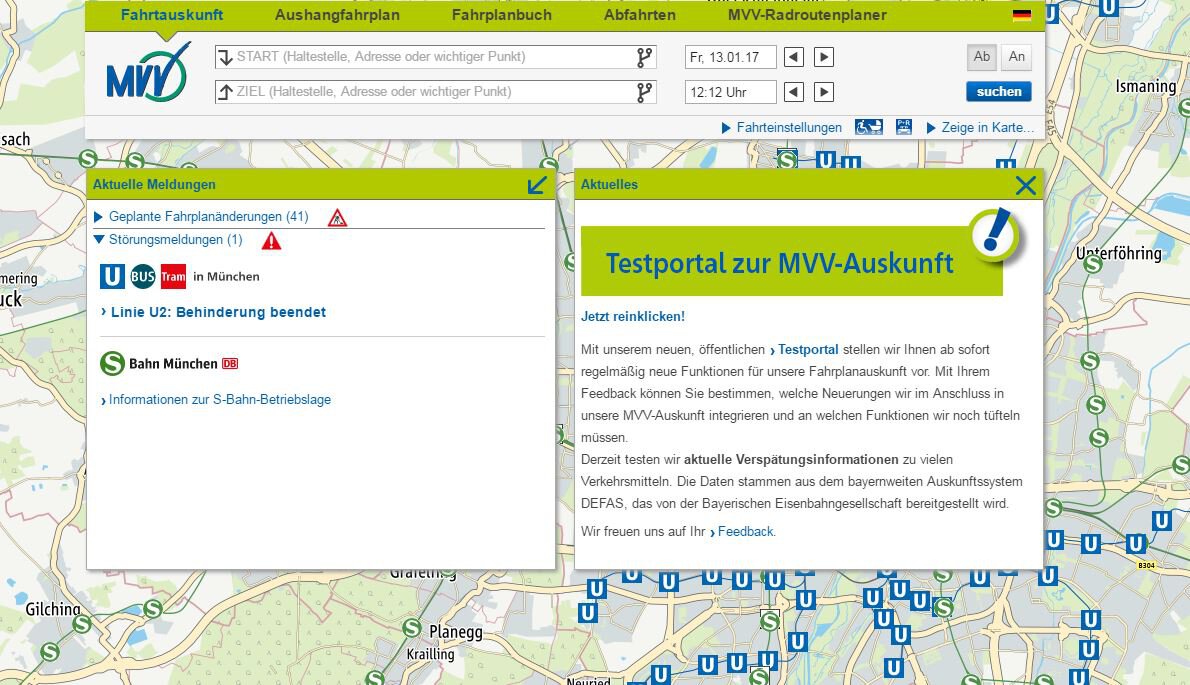Select the Unterföhring S-Bahn station marker

1093,264
